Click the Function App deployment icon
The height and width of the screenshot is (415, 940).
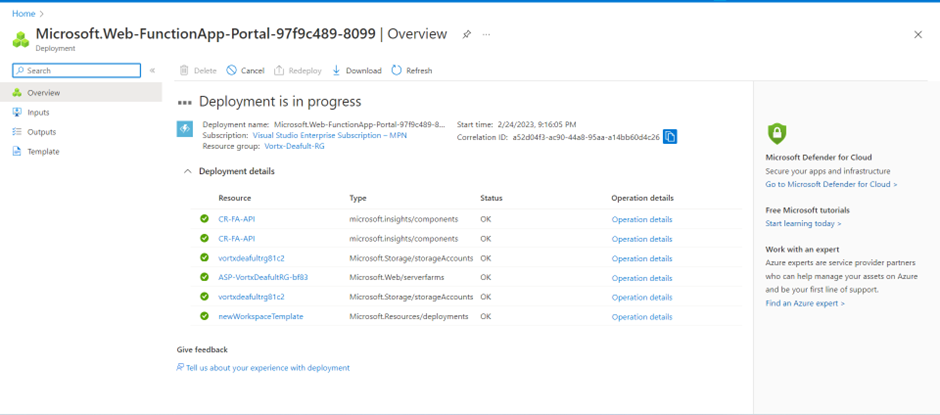point(185,129)
